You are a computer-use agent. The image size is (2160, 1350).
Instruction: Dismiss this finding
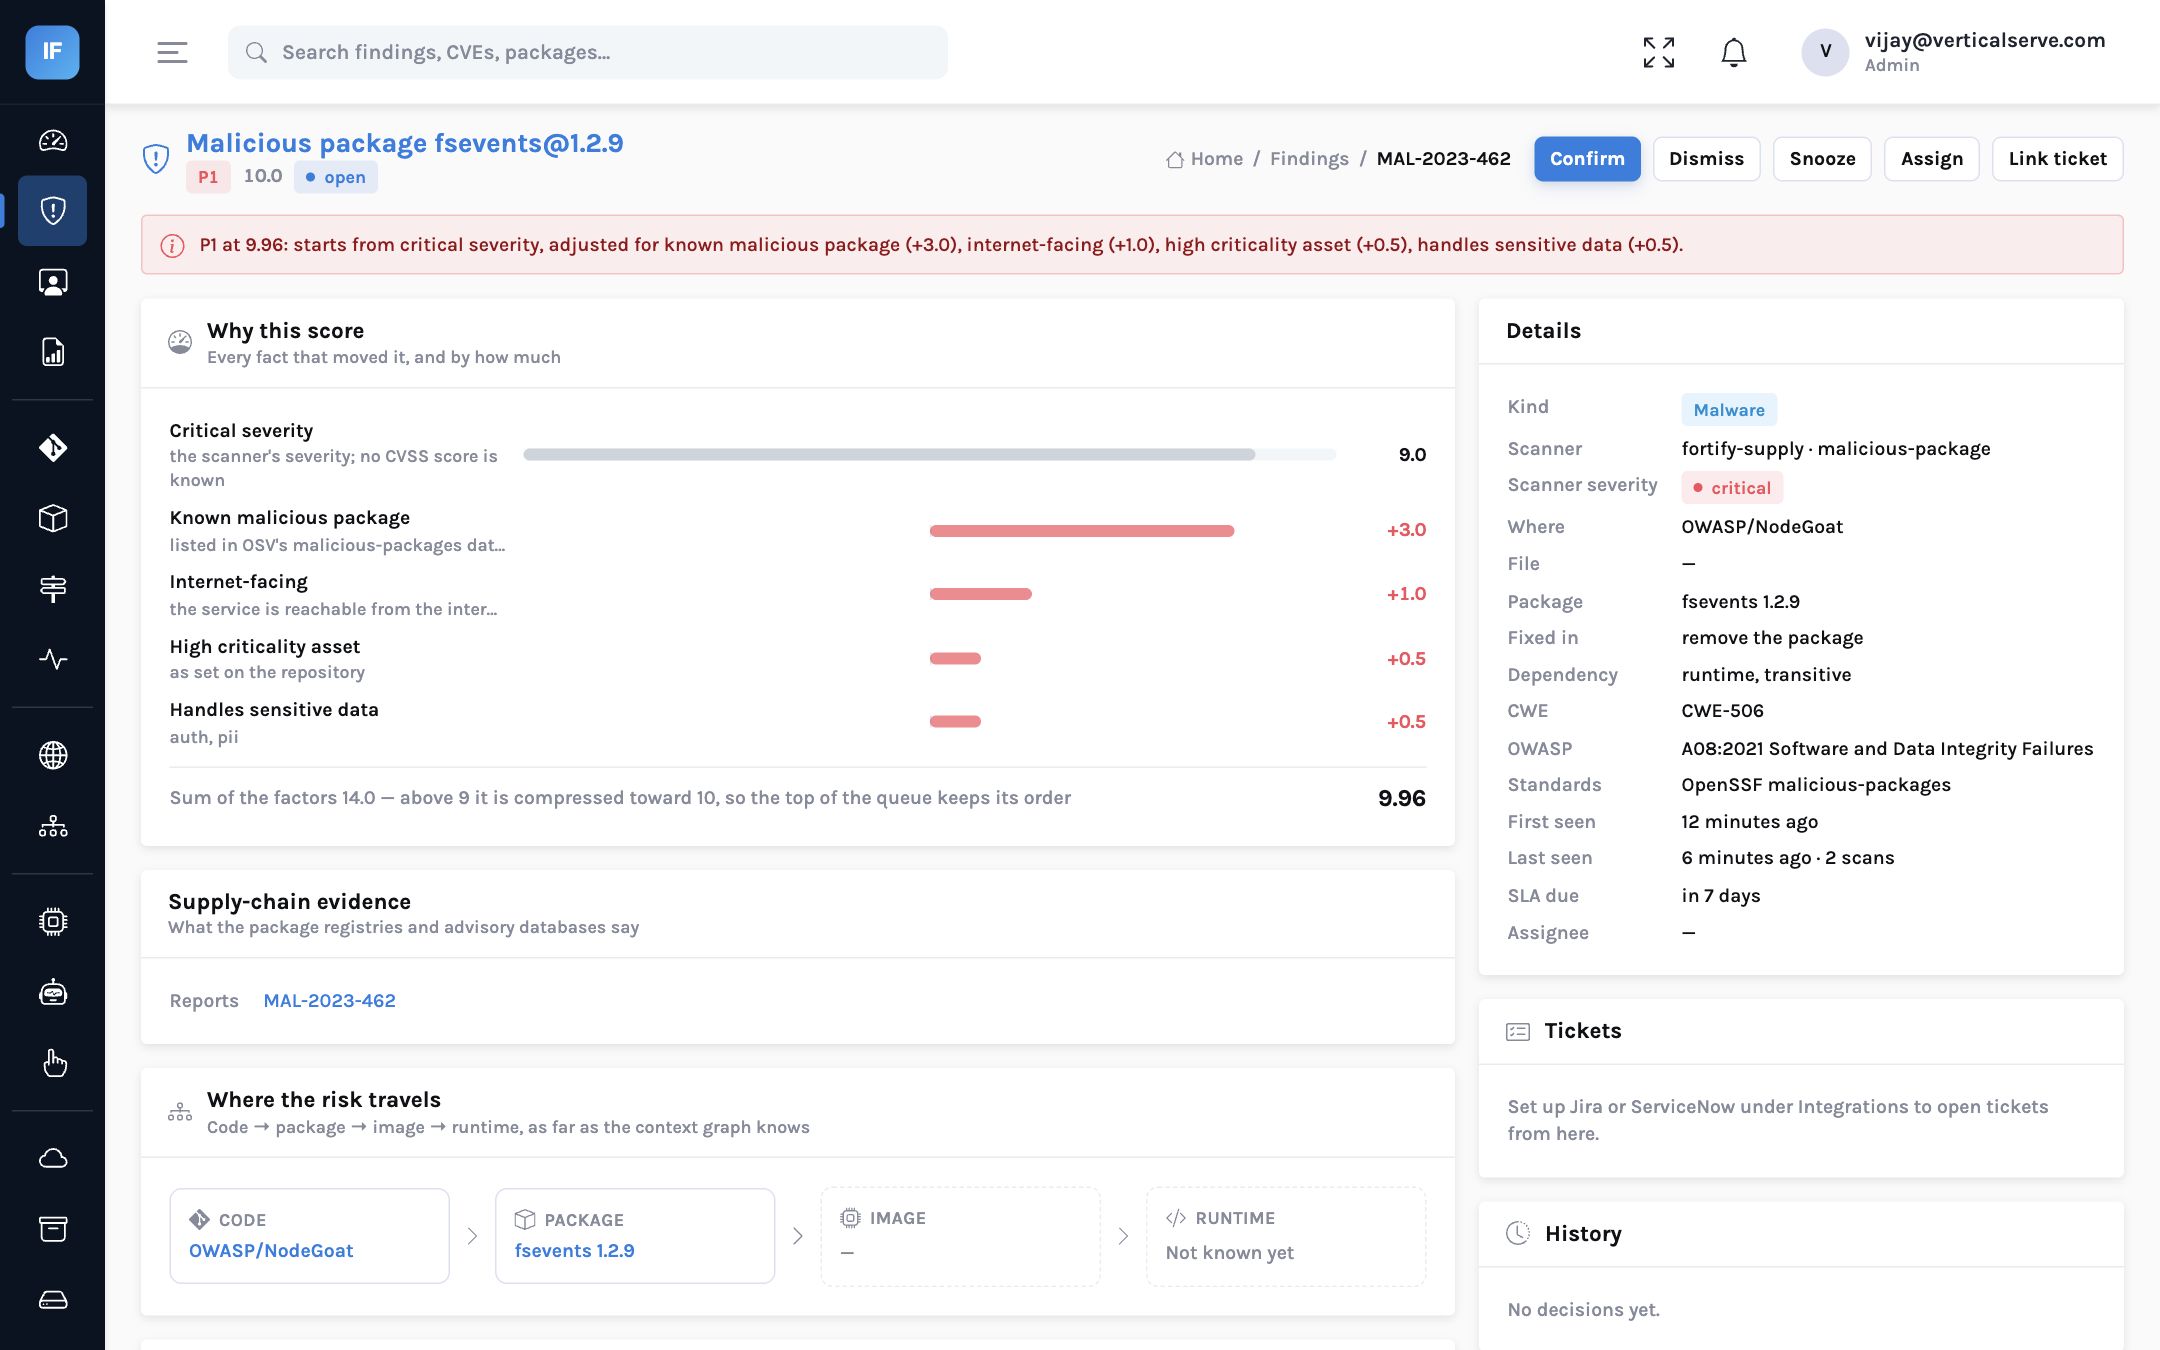[x=1706, y=159]
